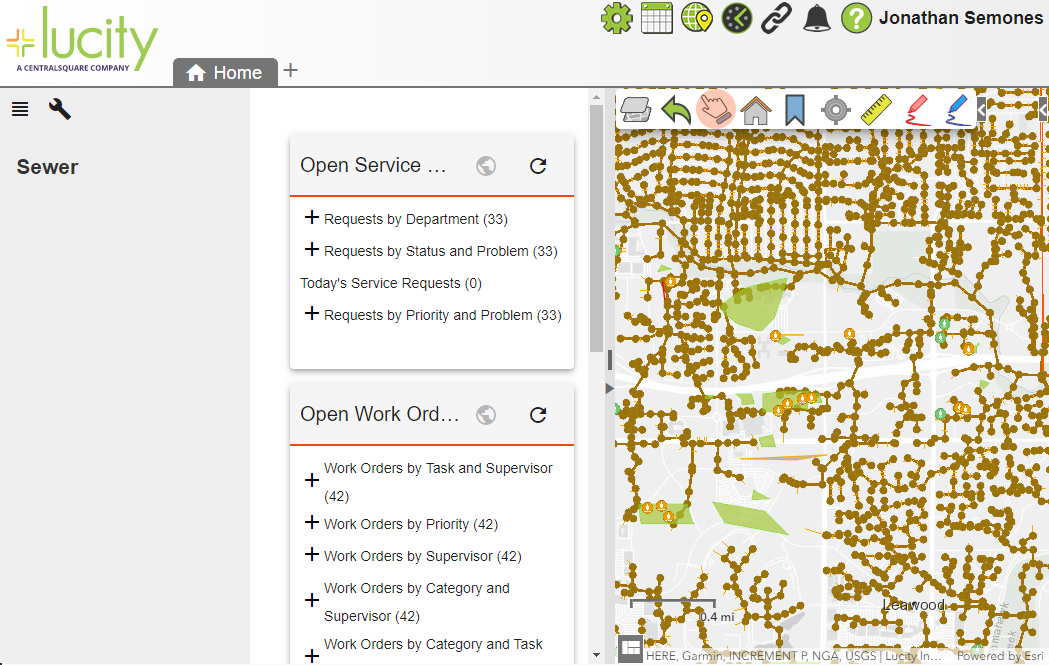Click the map home extent icon
This screenshot has width=1049, height=665.
tap(756, 110)
